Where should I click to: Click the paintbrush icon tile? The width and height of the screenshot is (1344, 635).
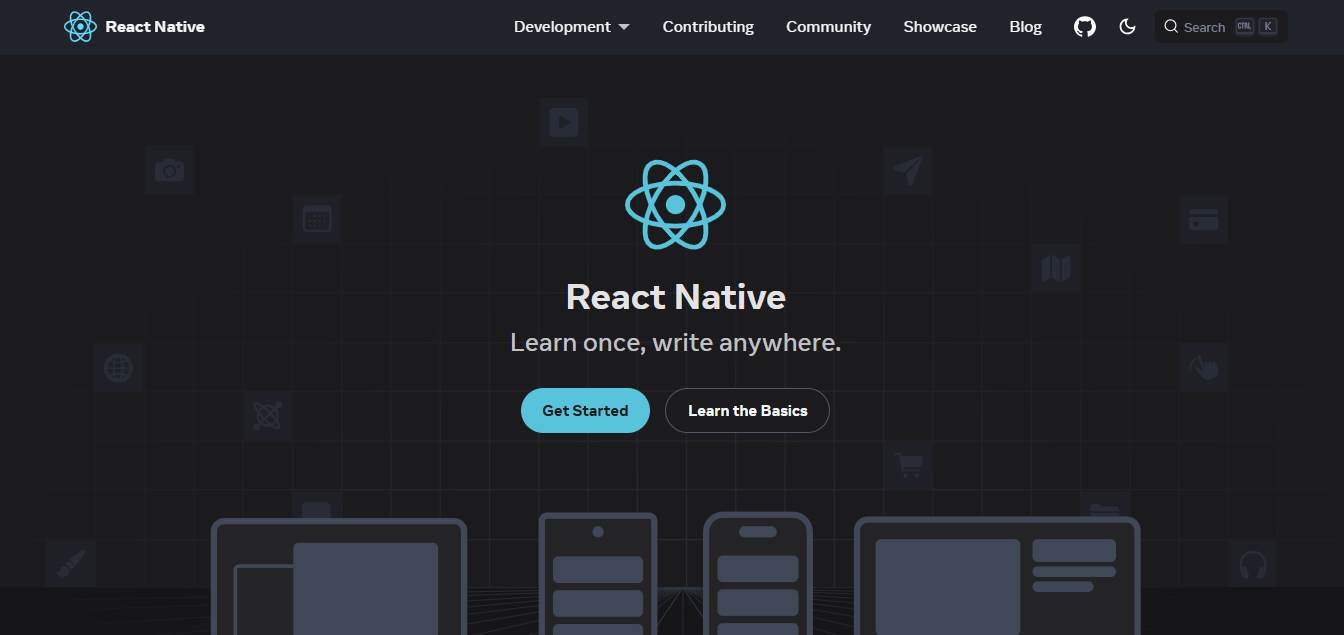tap(71, 563)
